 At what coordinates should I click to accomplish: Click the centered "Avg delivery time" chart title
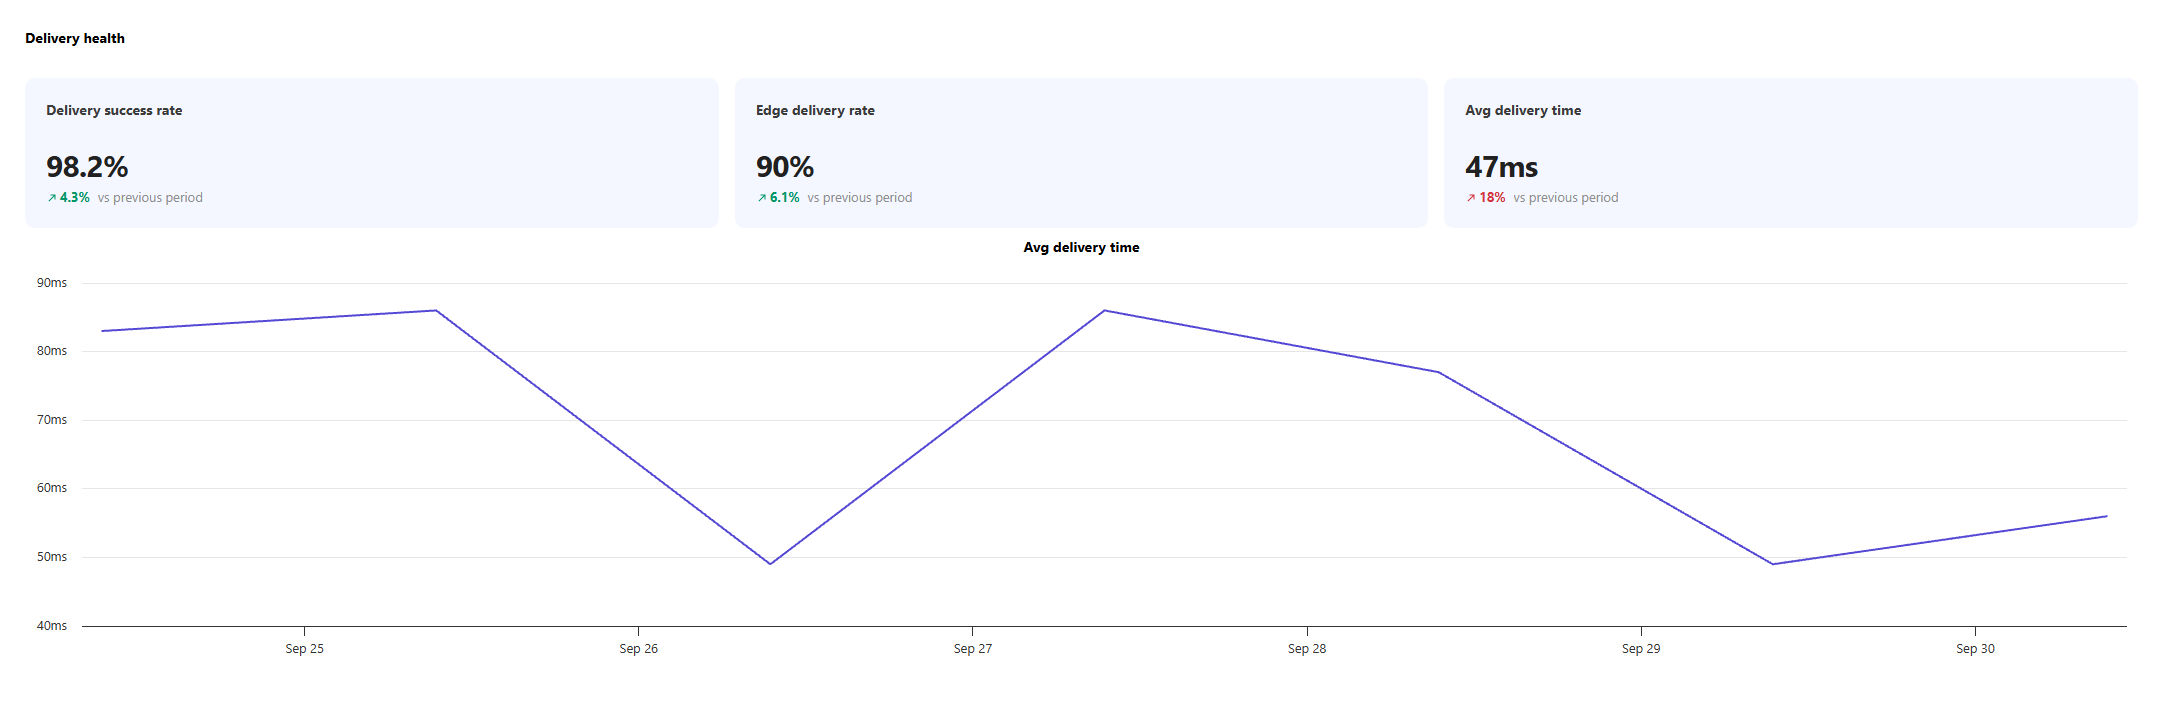tap(1081, 248)
